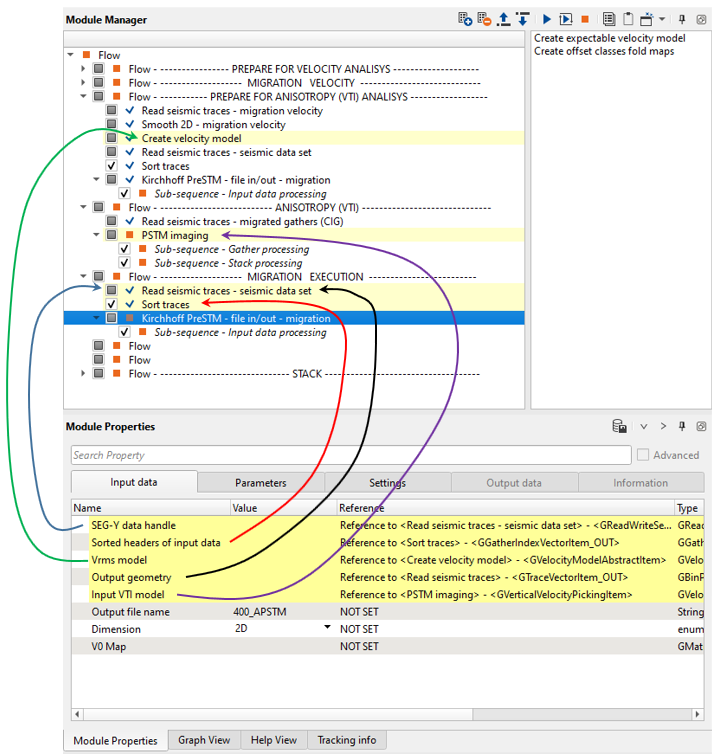
Task: Stop execution with the orange square icon
Action: (585, 19)
